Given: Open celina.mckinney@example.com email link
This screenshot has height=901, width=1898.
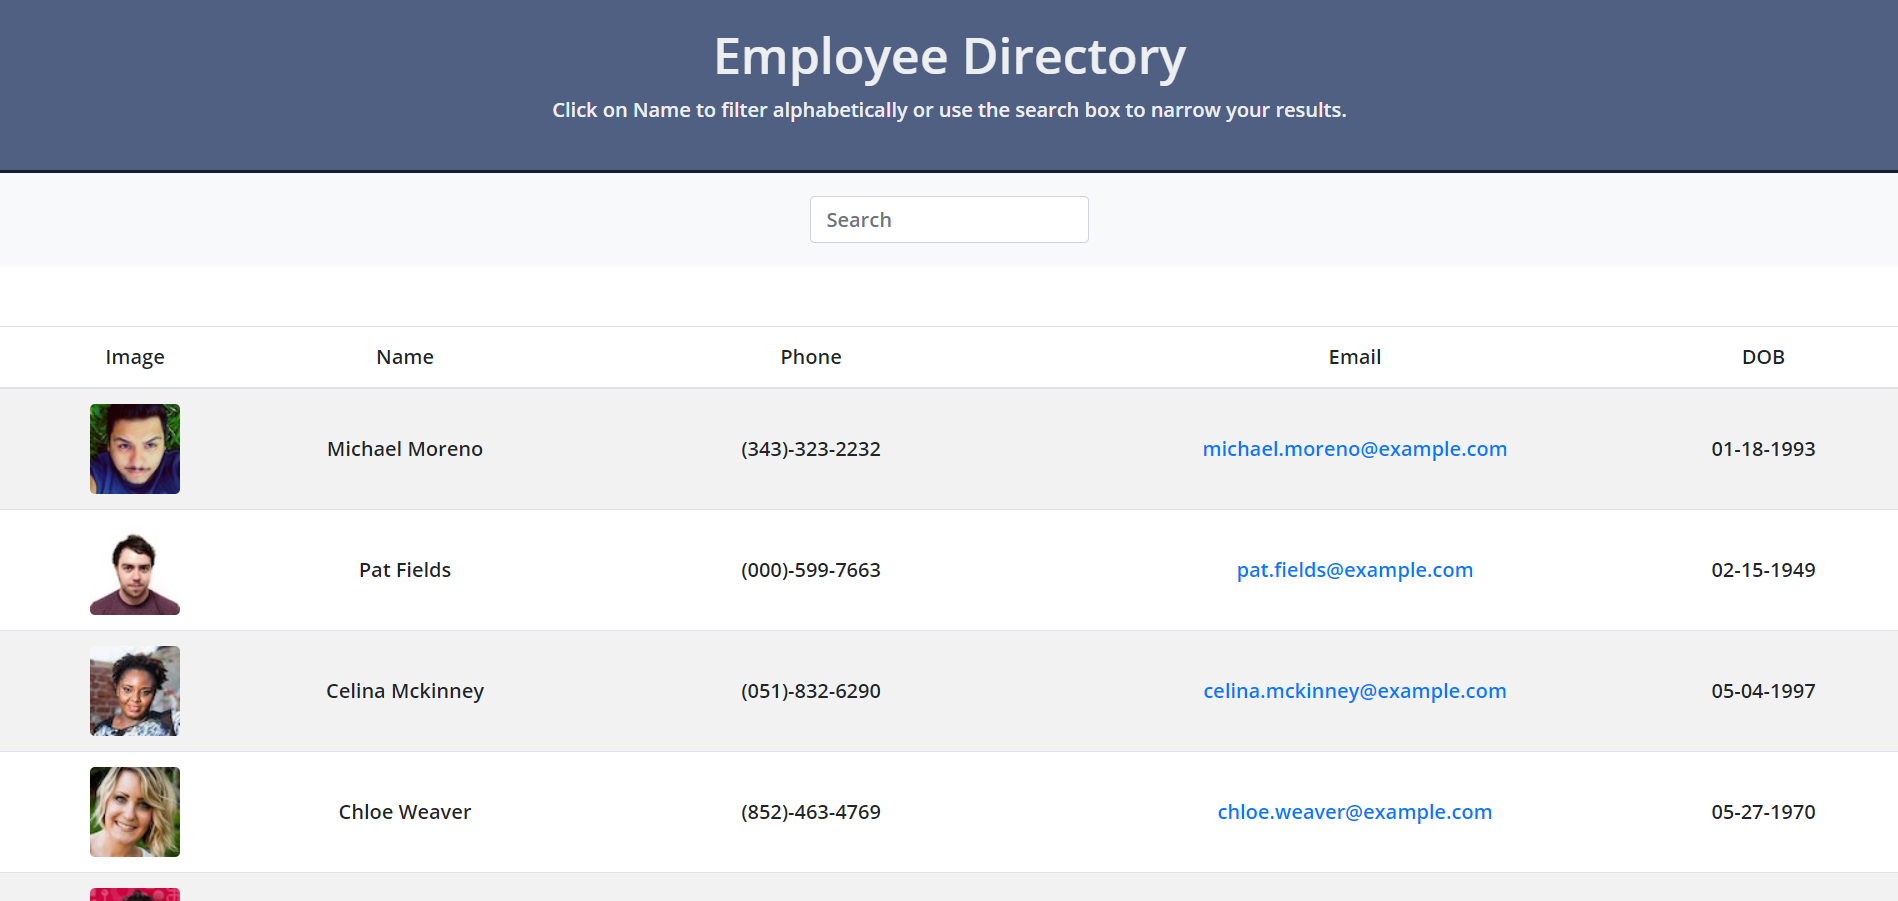Looking at the screenshot, I should tap(1354, 690).
